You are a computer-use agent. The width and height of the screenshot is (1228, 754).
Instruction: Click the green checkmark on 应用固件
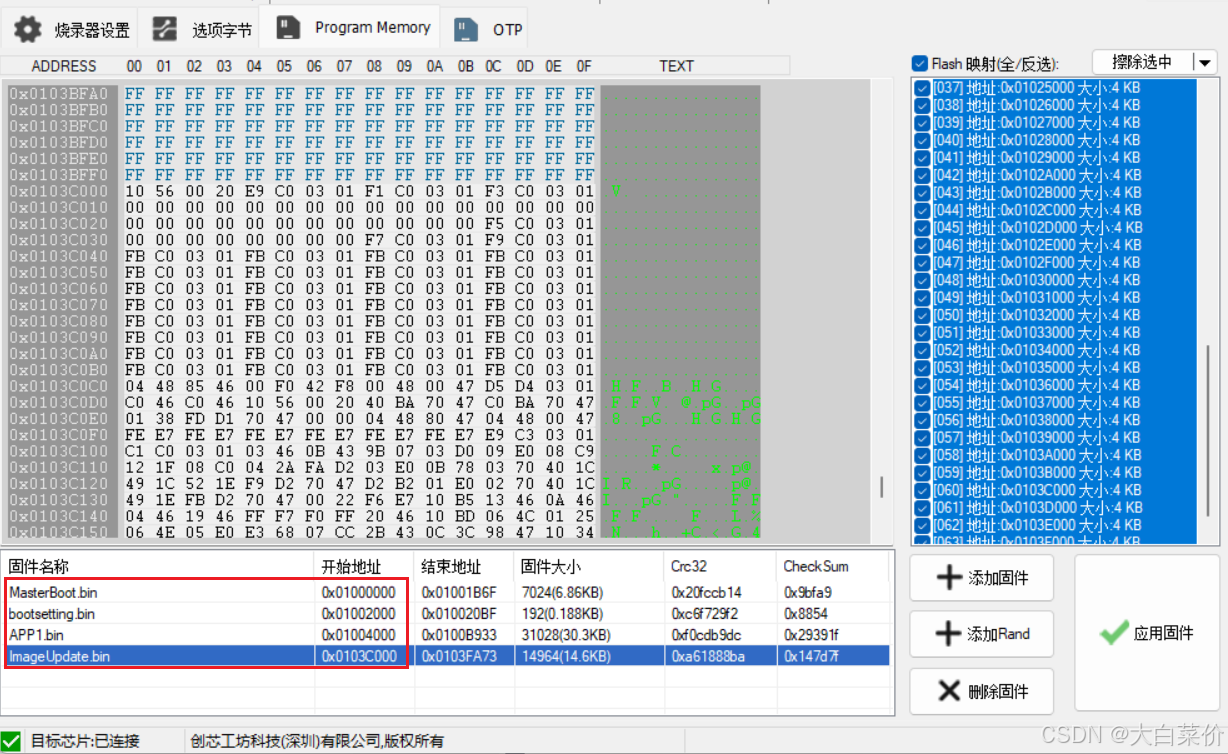coord(1114,633)
